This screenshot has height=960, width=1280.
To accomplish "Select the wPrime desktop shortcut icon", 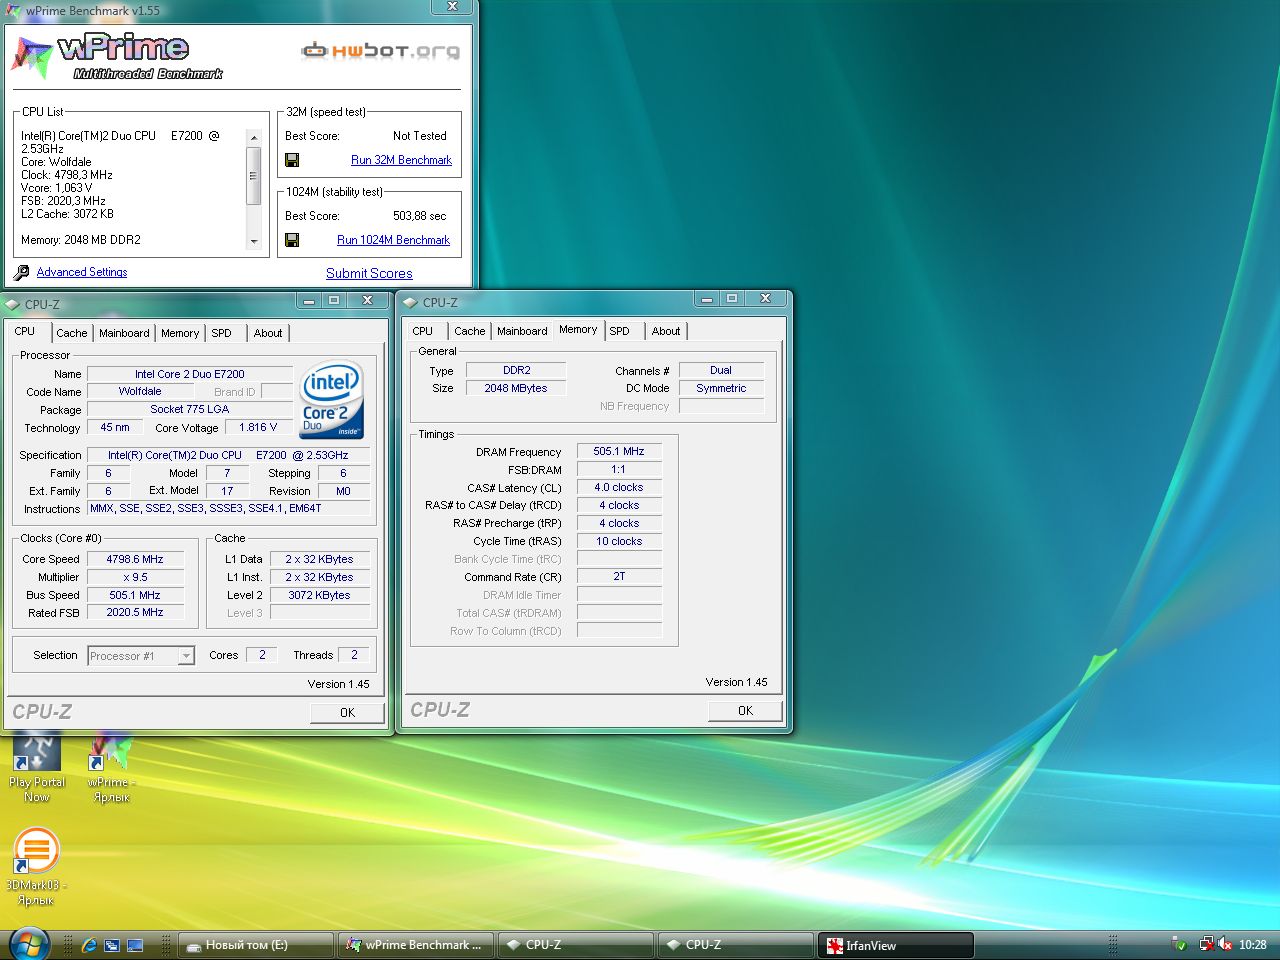I will click(x=111, y=768).
